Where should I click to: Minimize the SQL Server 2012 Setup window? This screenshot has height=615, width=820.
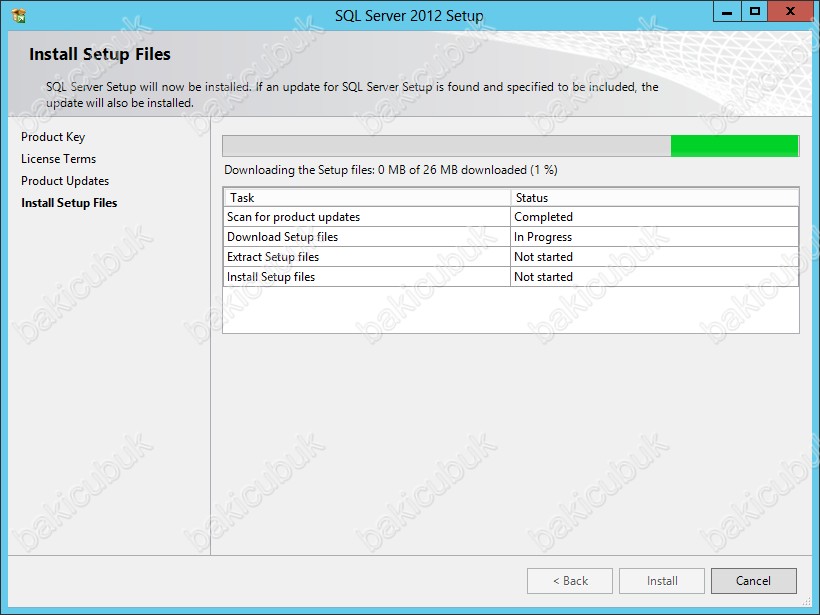point(727,12)
